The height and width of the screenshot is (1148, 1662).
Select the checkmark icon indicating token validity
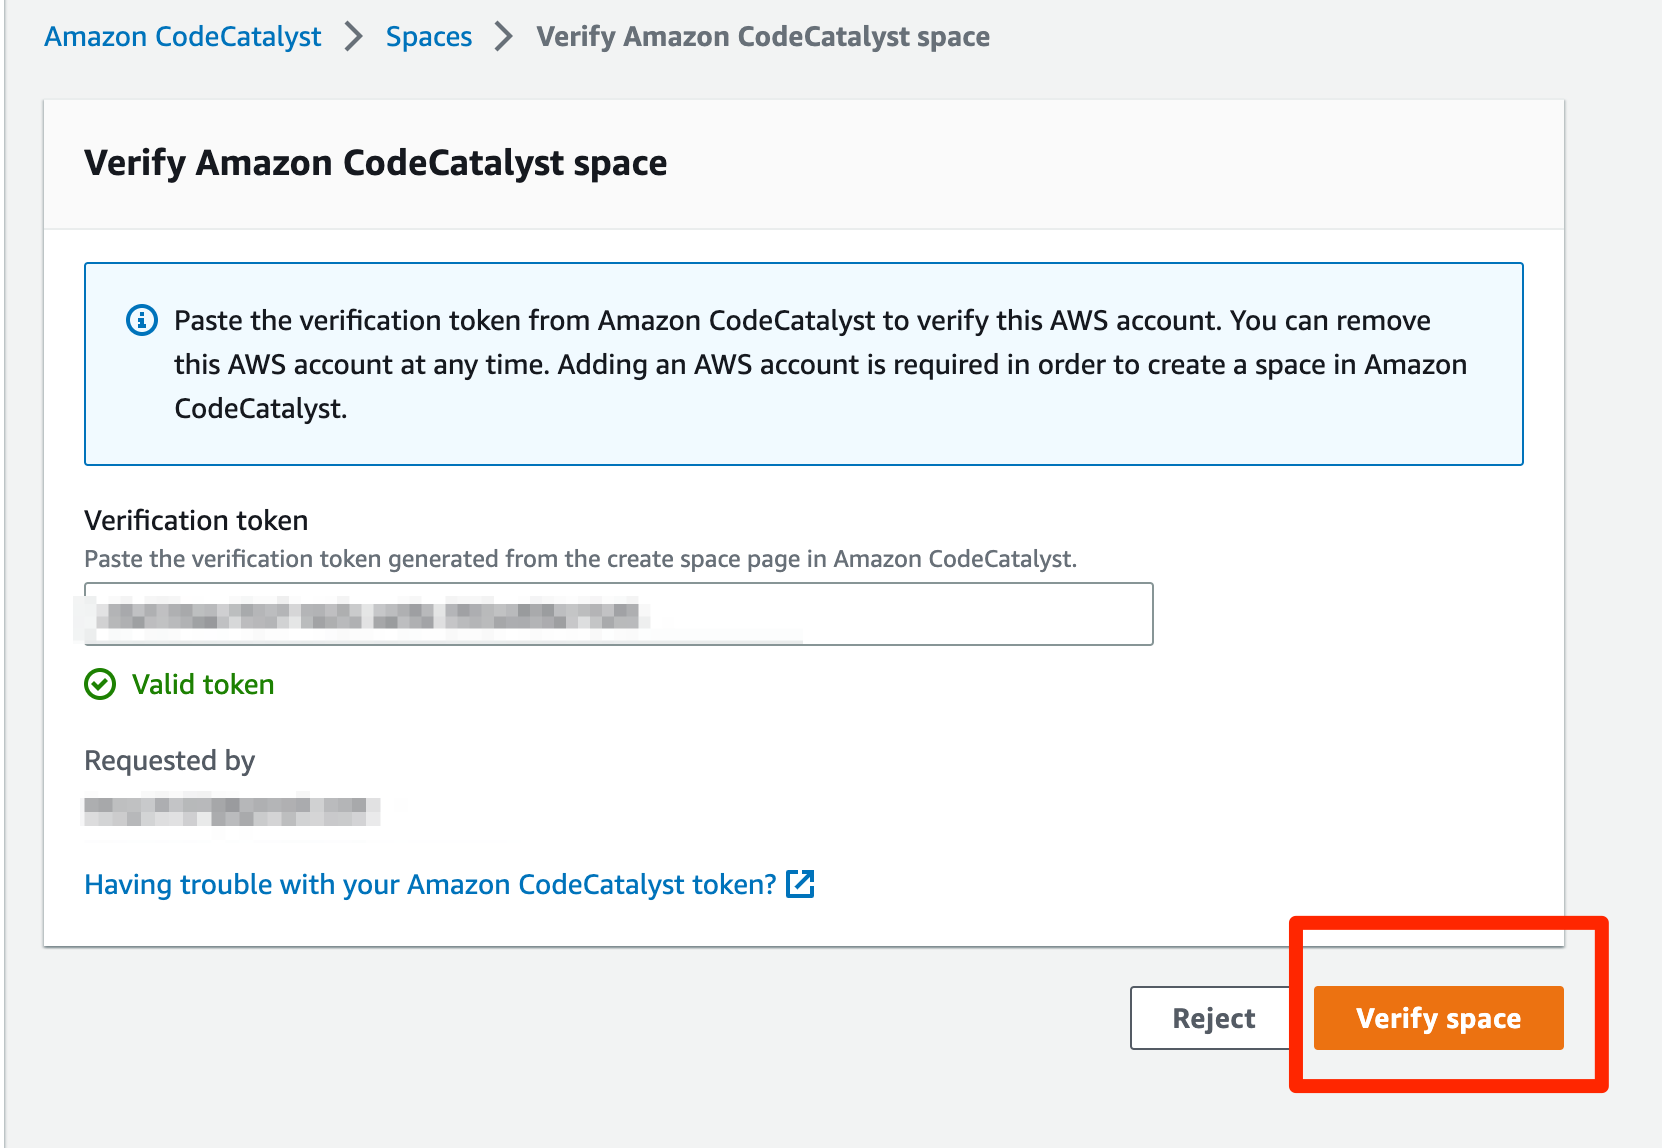coord(99,685)
